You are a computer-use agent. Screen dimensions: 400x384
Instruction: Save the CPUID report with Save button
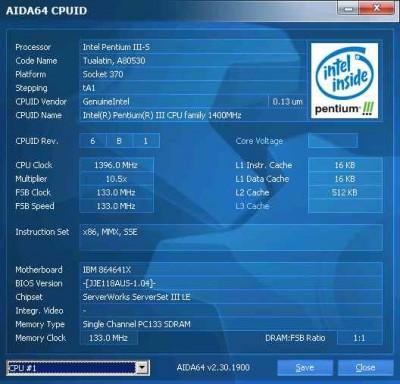[305, 368]
